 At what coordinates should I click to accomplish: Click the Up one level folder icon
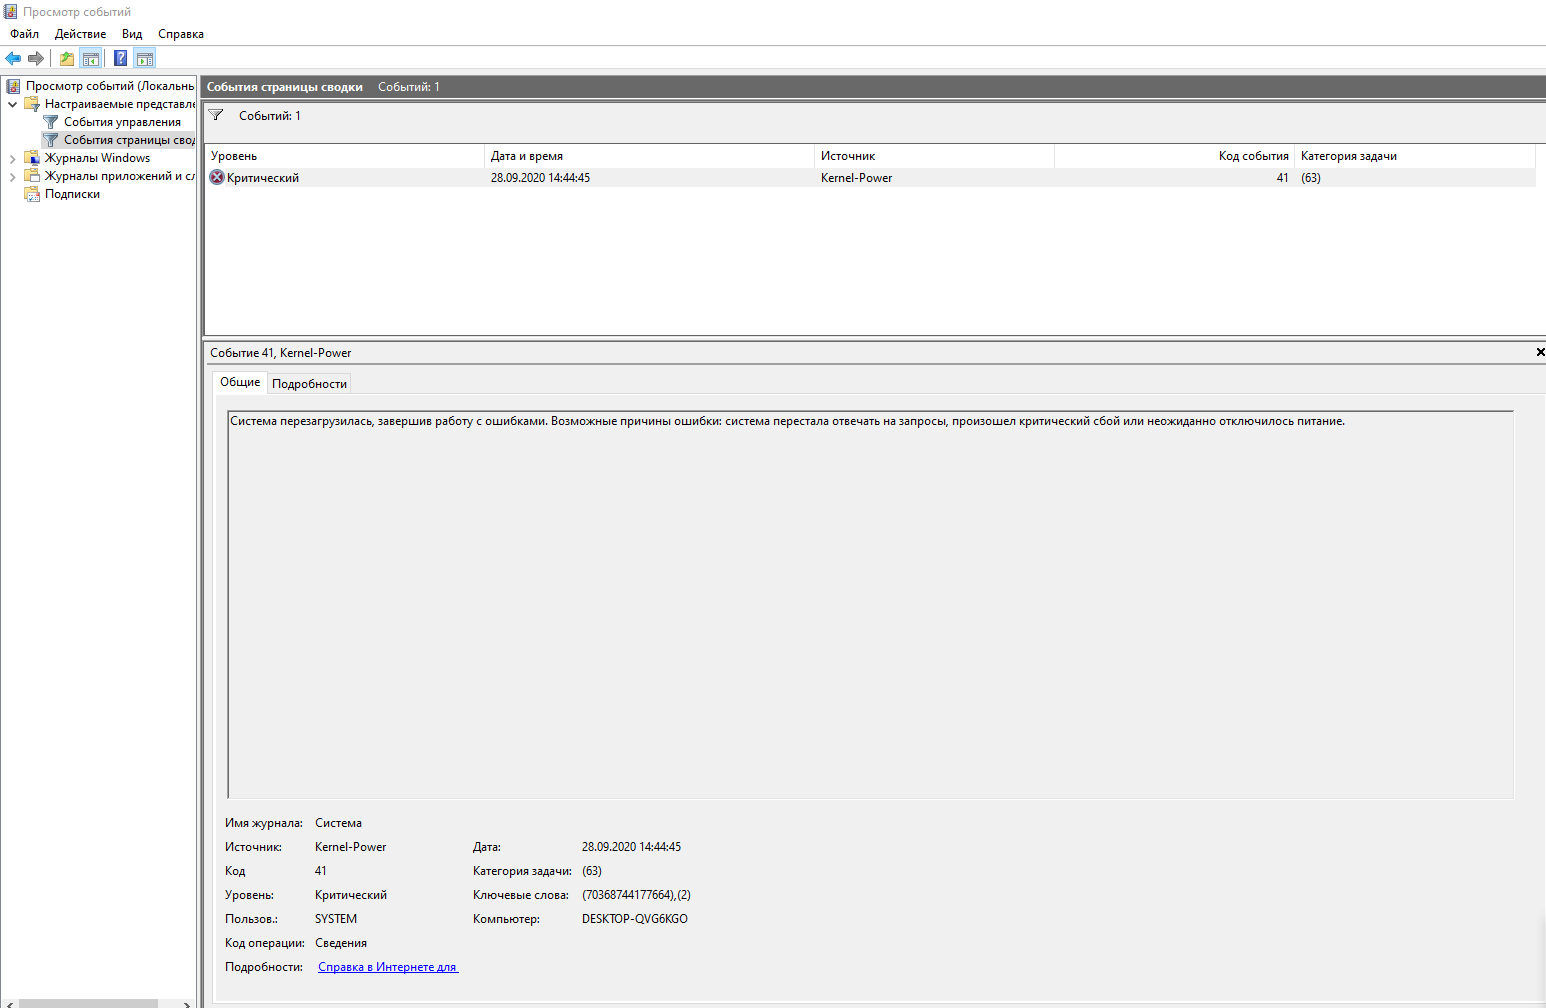point(67,58)
